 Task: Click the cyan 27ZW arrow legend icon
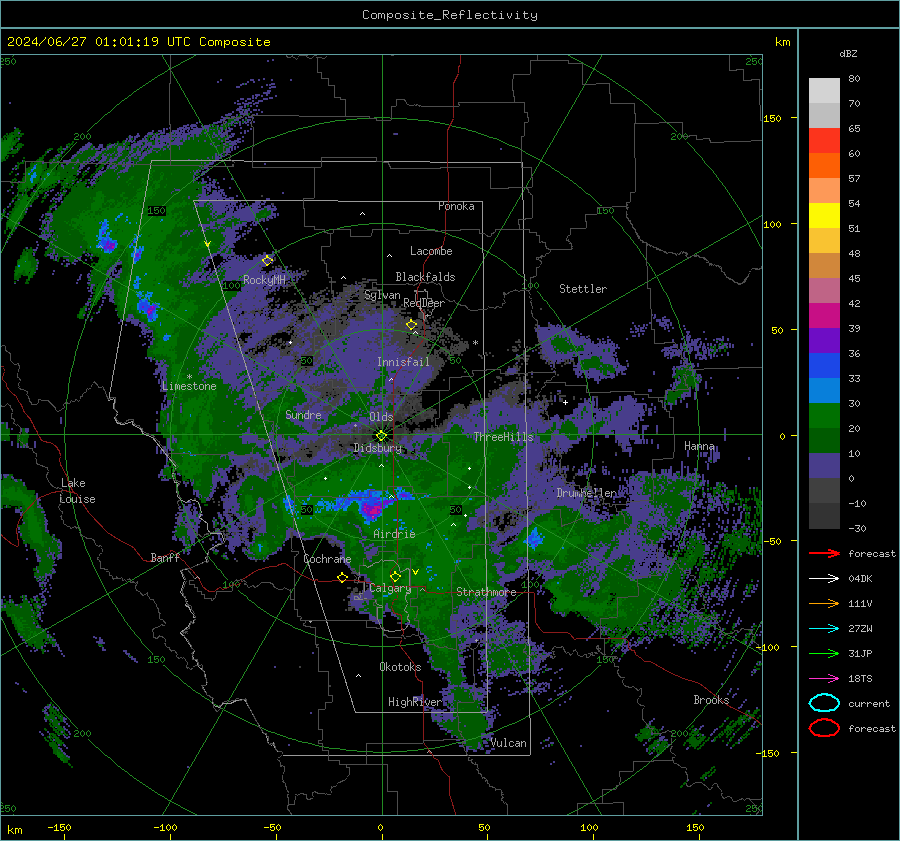pos(824,629)
